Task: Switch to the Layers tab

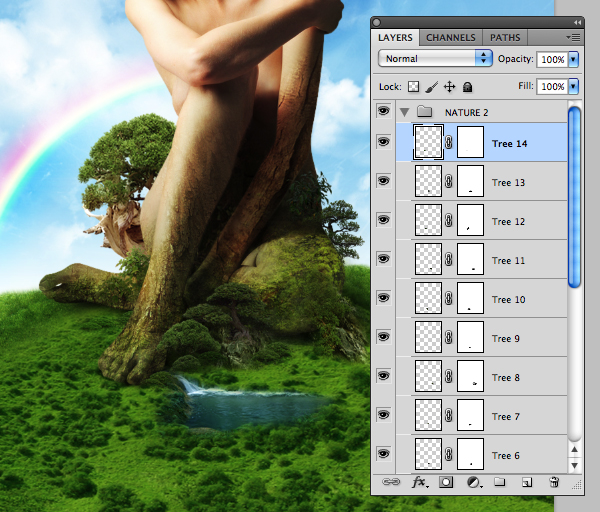Action: point(395,38)
